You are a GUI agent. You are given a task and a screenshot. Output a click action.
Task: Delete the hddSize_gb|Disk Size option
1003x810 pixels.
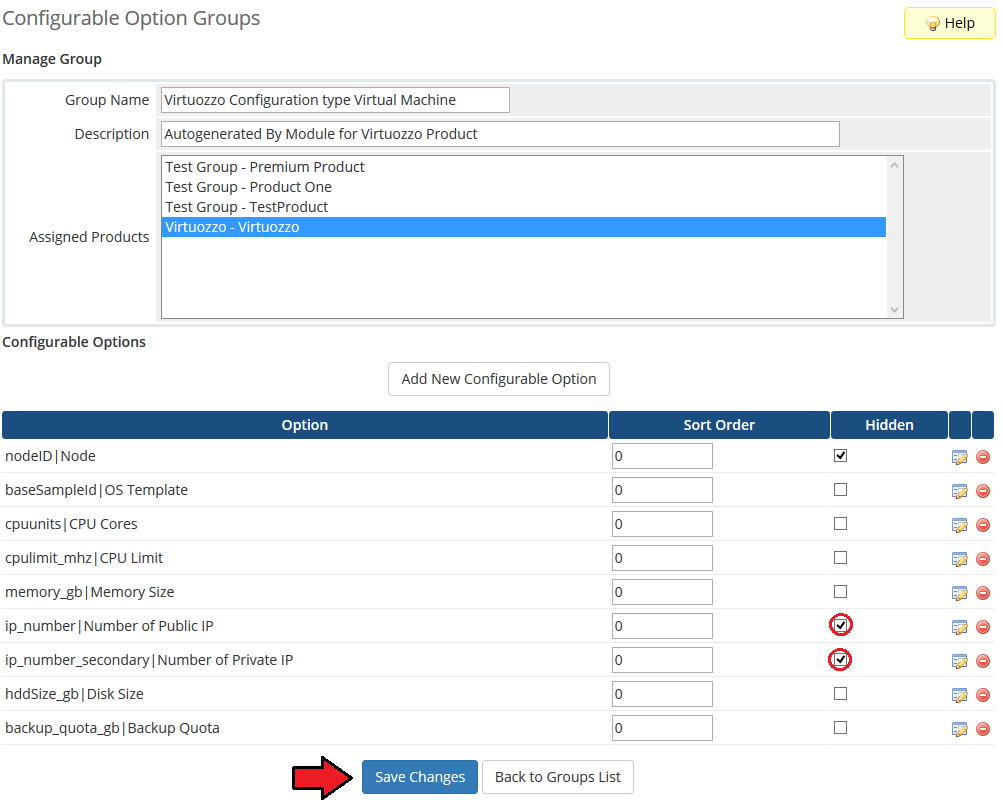click(x=983, y=695)
